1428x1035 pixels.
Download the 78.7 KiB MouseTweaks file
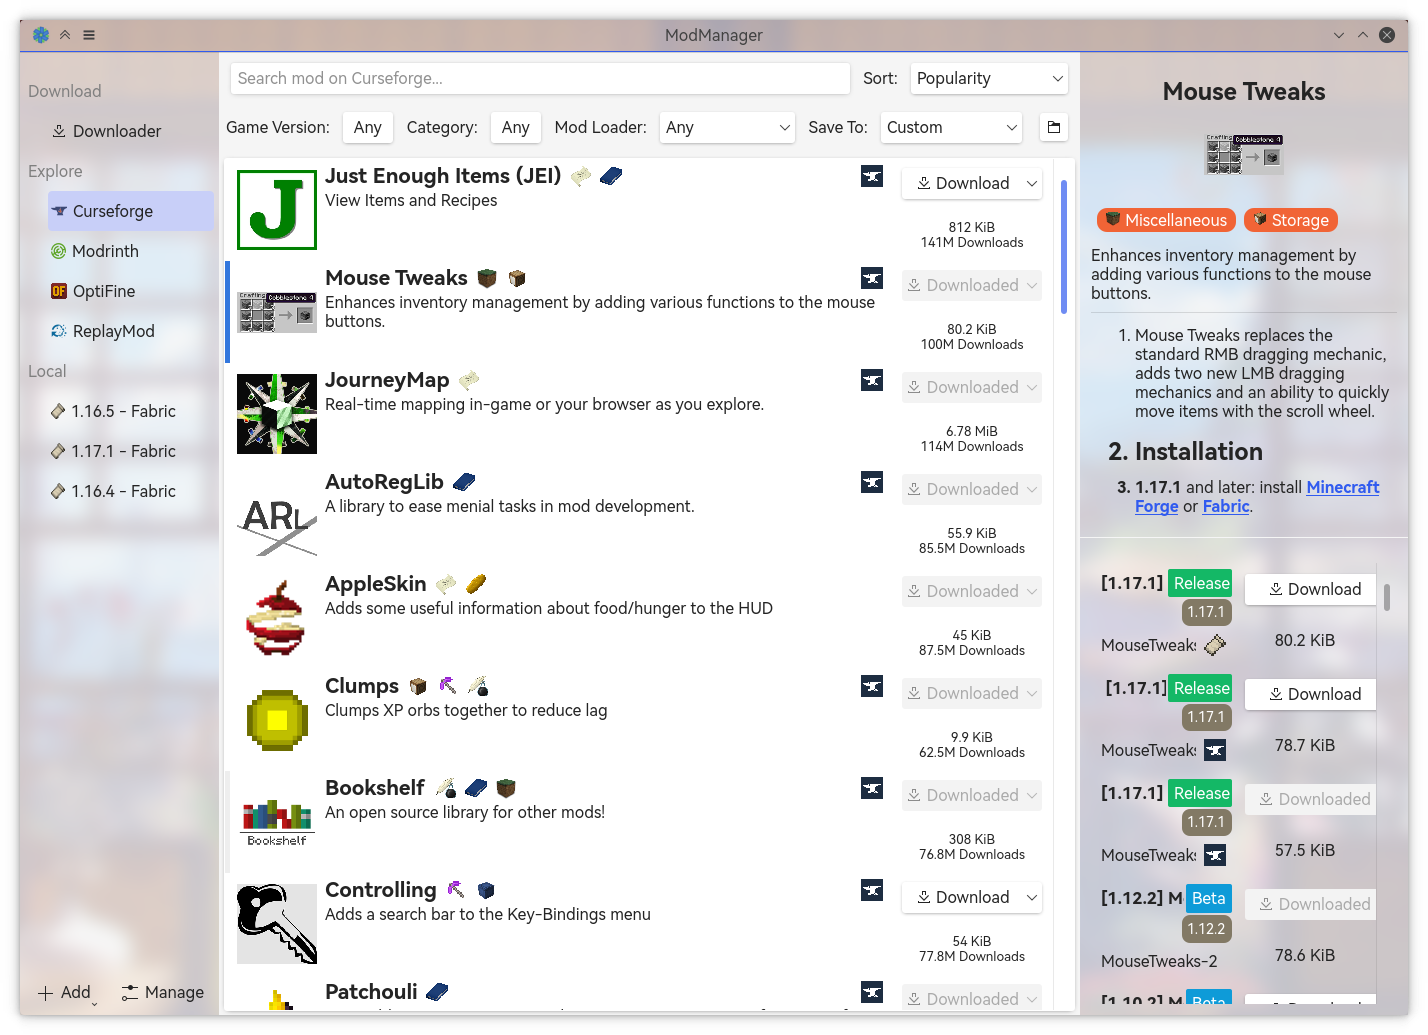pyautogui.click(x=1311, y=694)
